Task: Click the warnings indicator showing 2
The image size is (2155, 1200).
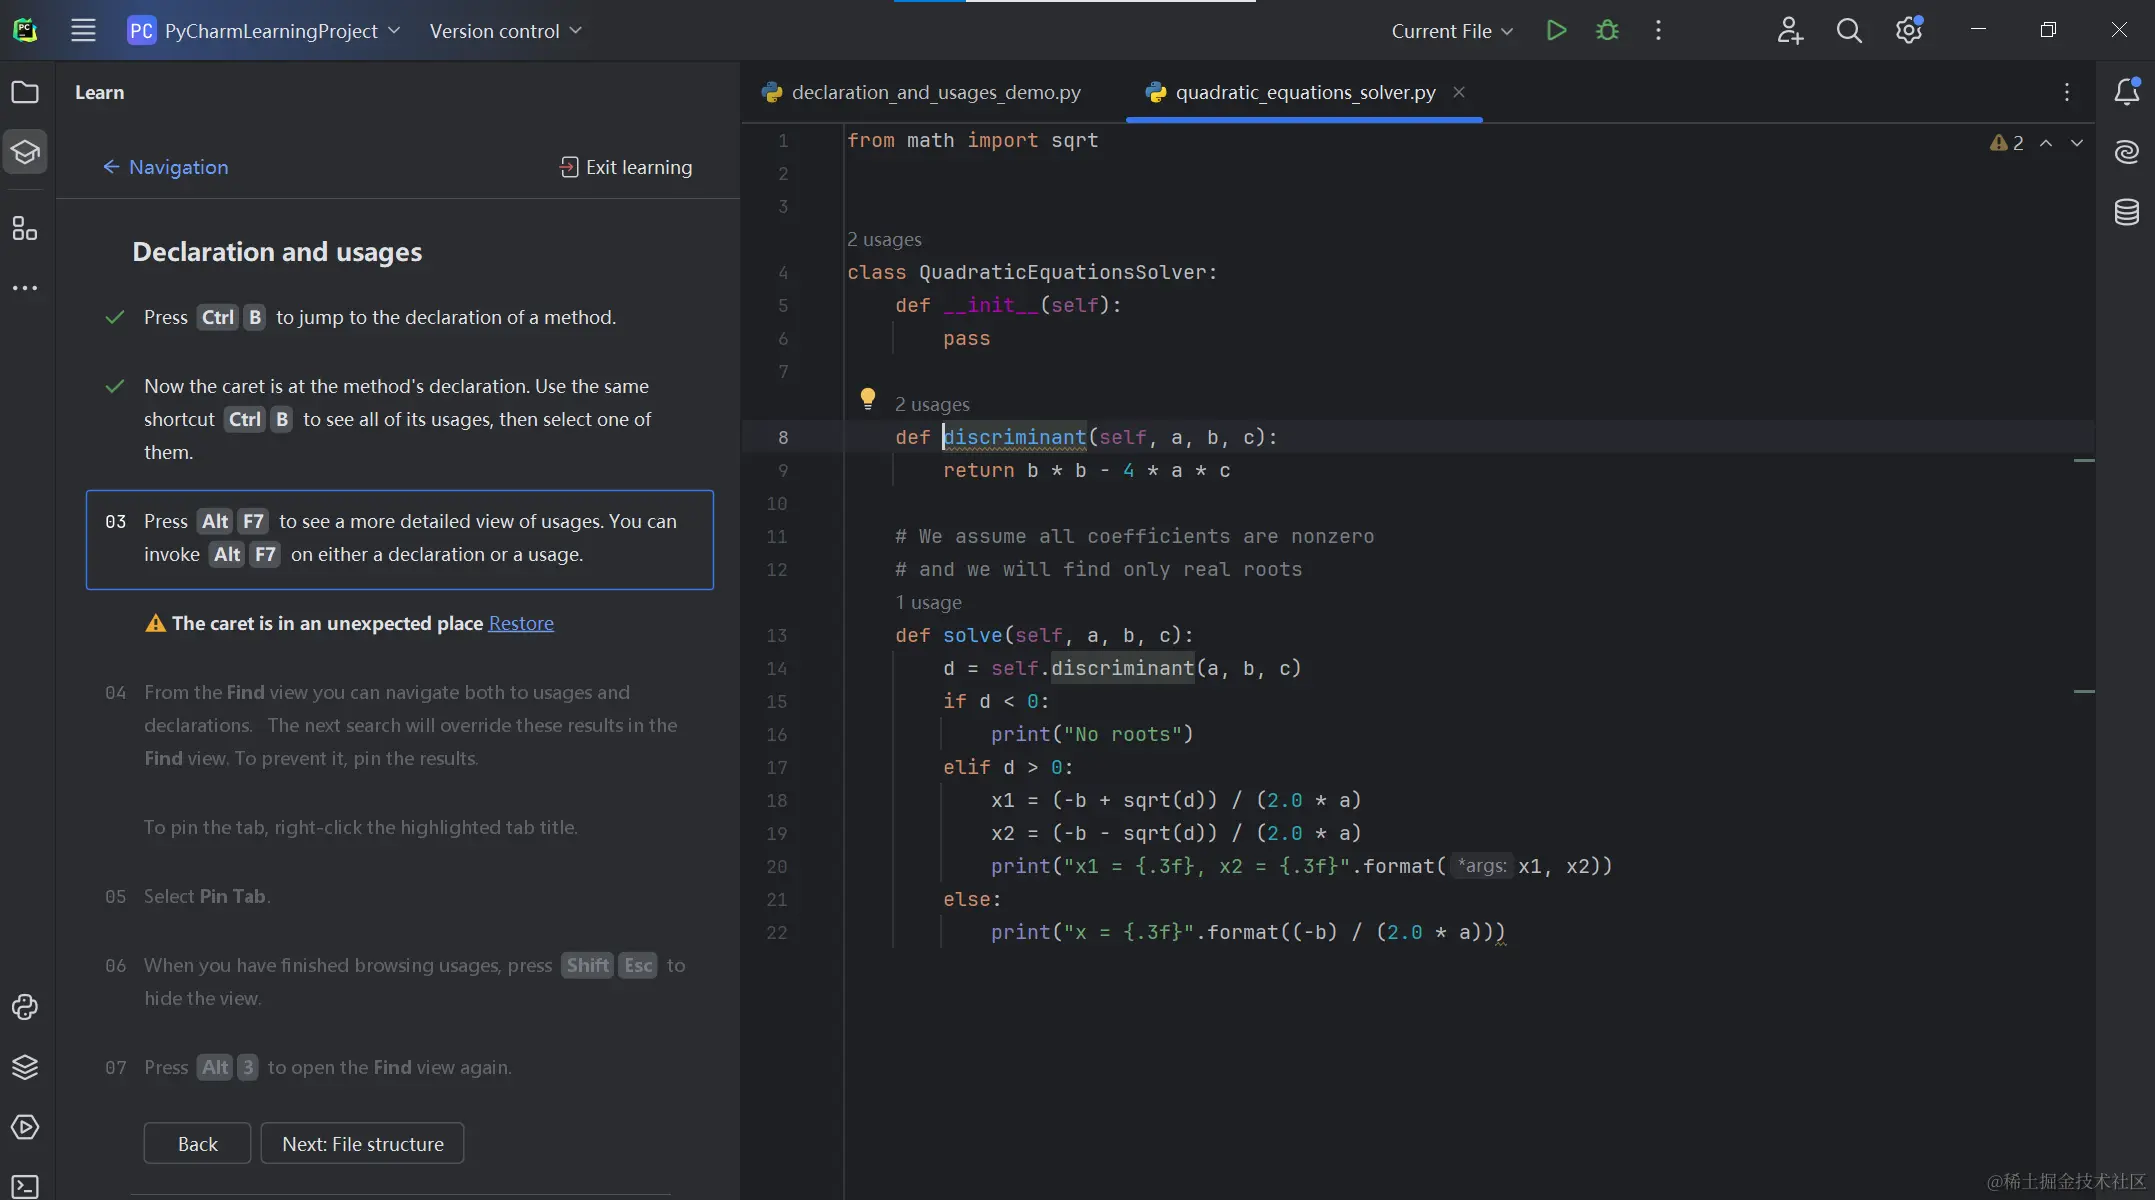Action: pyautogui.click(x=2007, y=143)
